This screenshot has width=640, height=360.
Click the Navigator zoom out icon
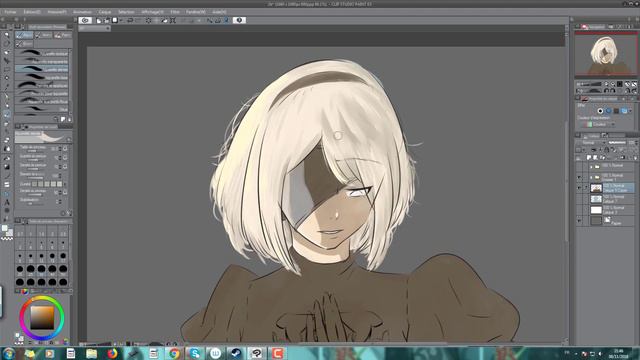[x=606, y=84]
